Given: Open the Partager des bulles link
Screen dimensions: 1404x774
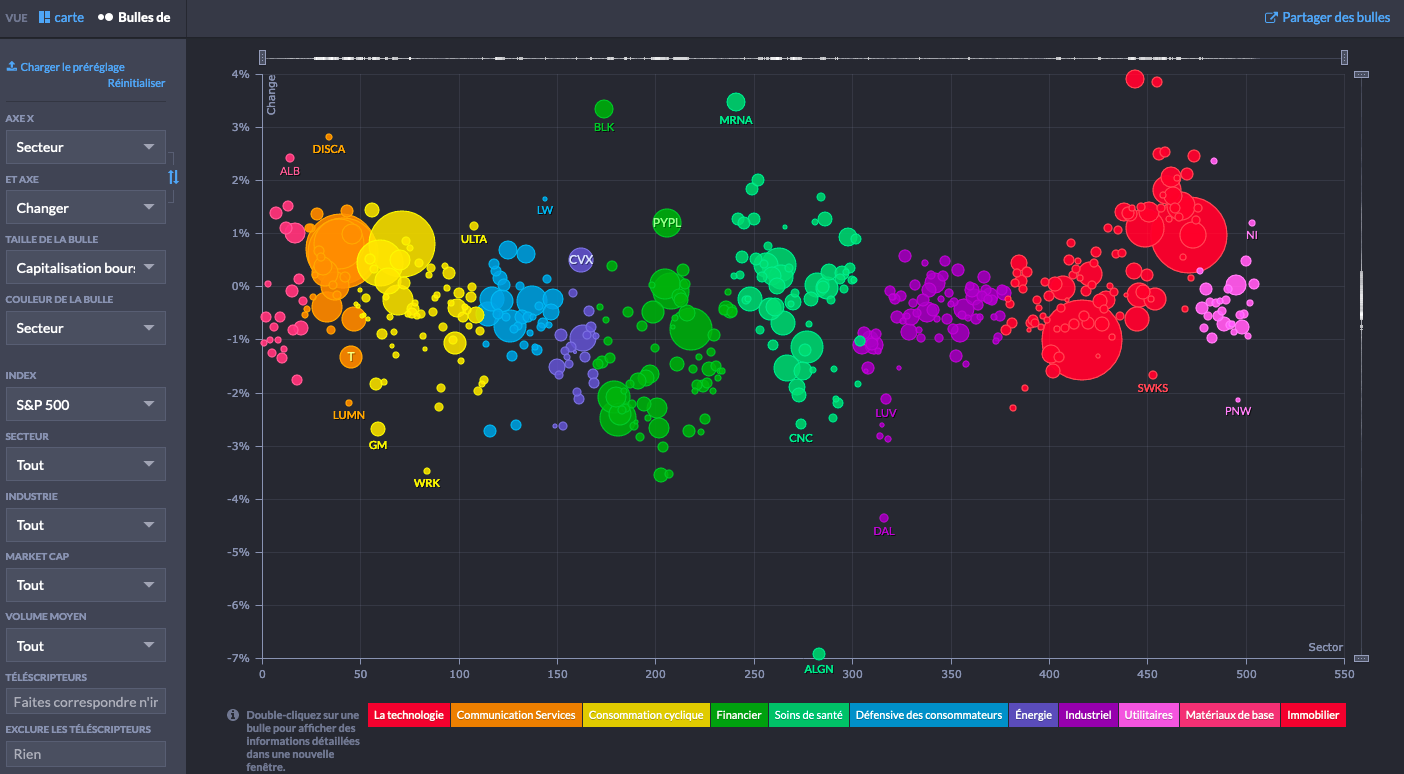Looking at the screenshot, I should tap(1327, 17).
